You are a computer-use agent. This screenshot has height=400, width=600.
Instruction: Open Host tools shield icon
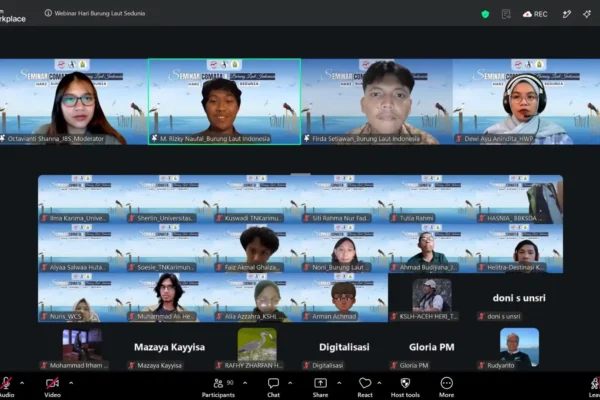[405, 383]
